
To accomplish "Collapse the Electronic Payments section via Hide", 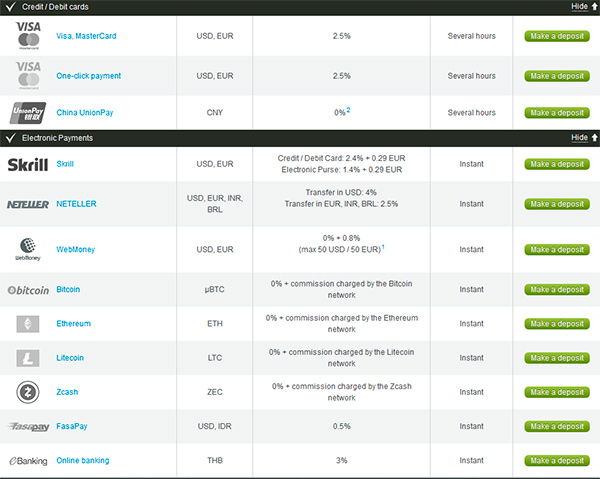I will [584, 138].
